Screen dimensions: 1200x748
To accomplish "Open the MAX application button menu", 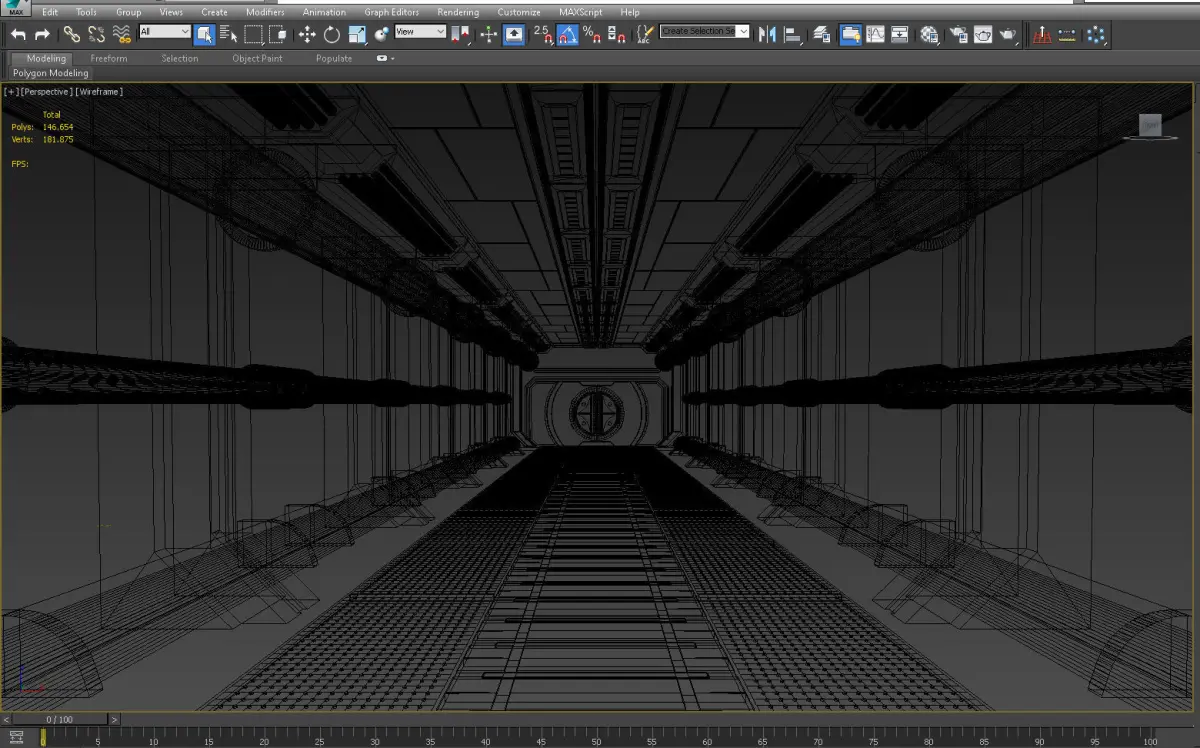I will tap(14, 9).
